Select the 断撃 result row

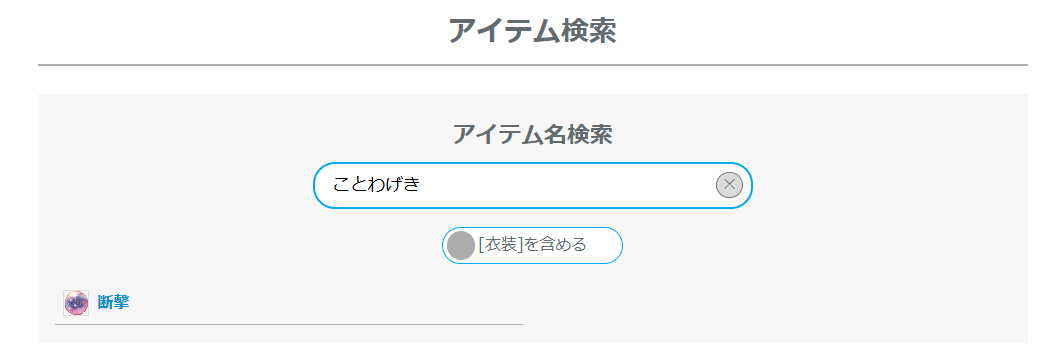point(289,303)
